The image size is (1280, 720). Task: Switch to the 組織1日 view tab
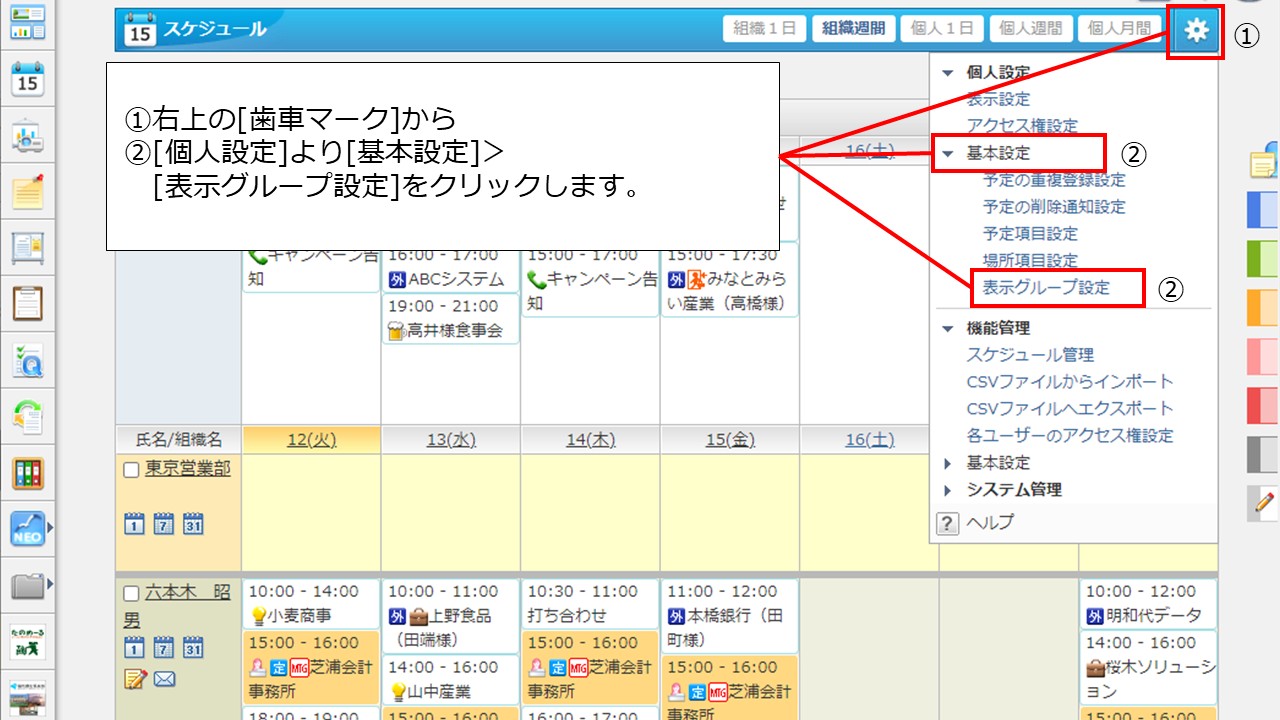[766, 27]
